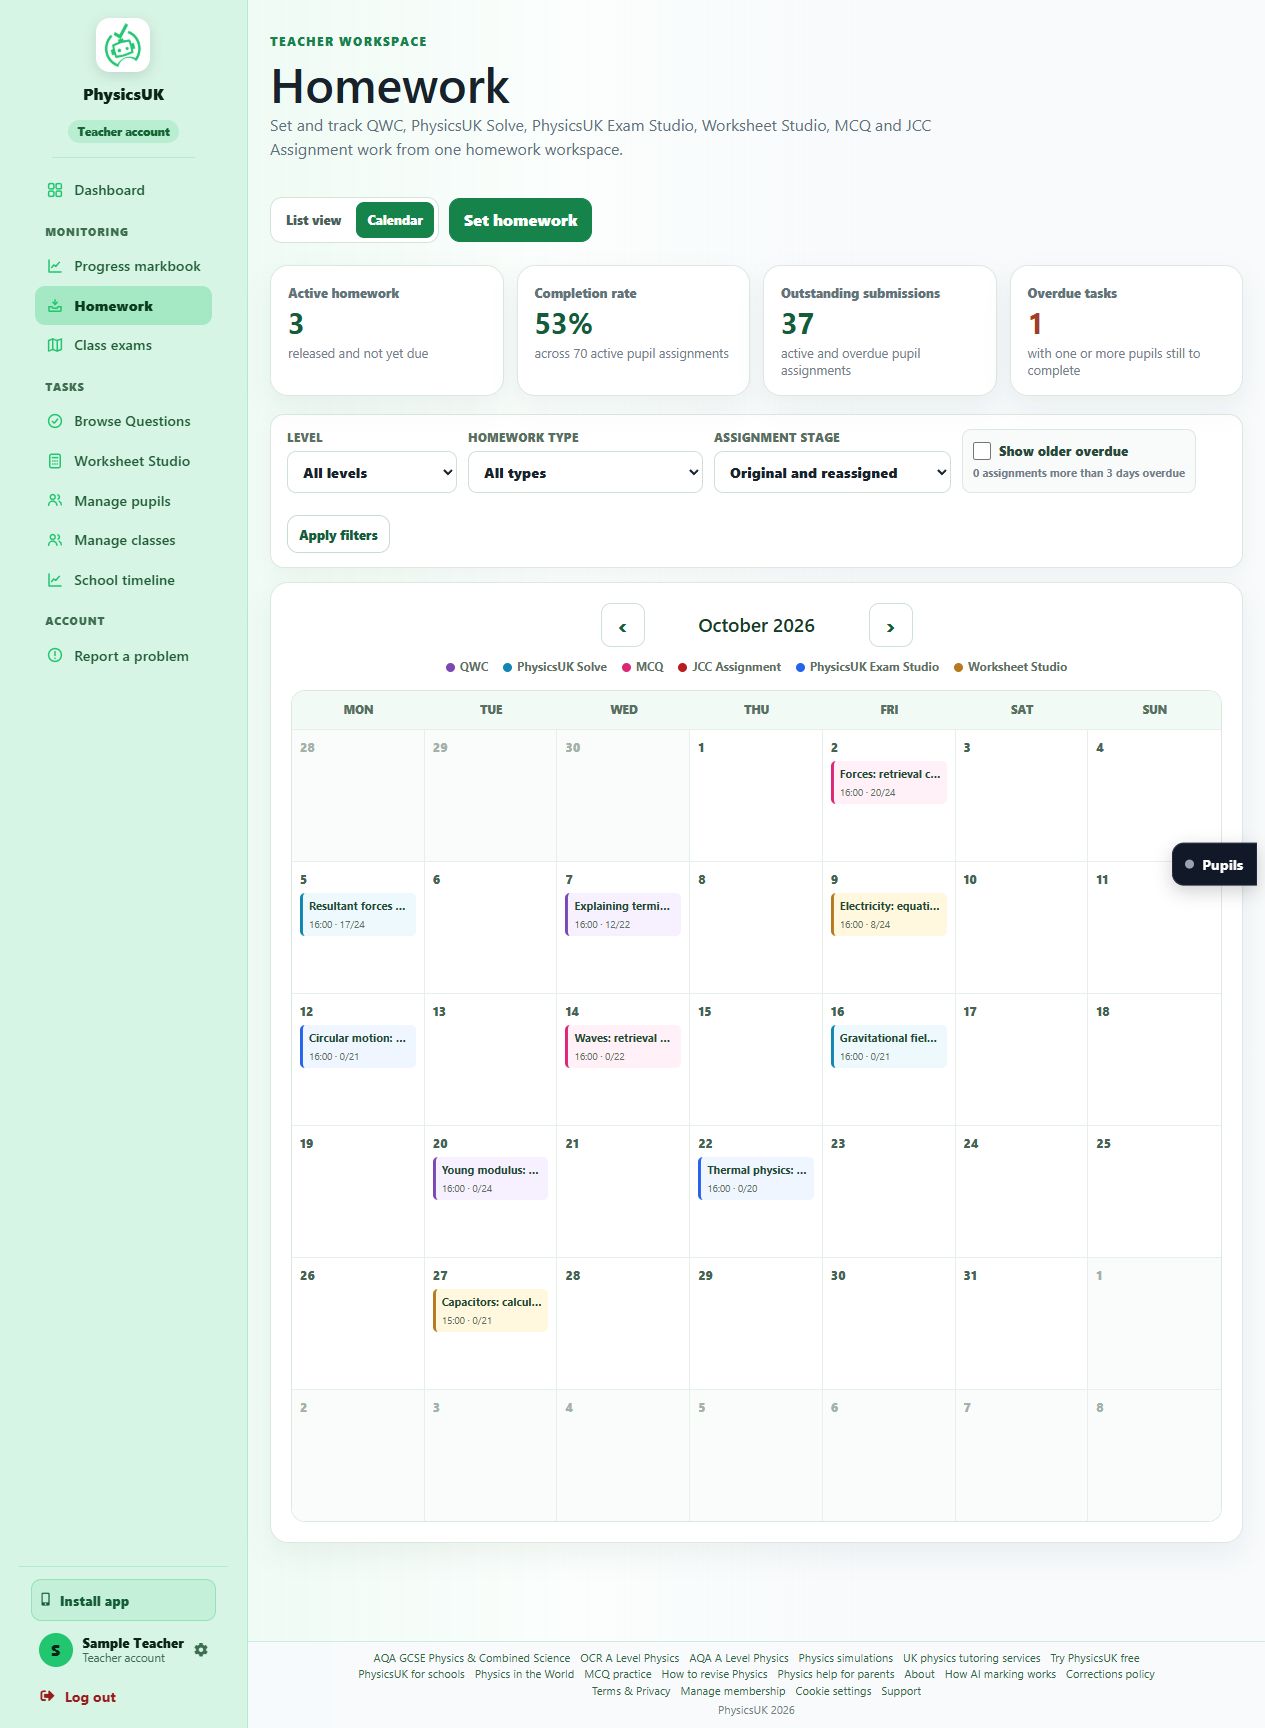
Task: Click the Completion rate 53% card
Action: click(x=633, y=330)
